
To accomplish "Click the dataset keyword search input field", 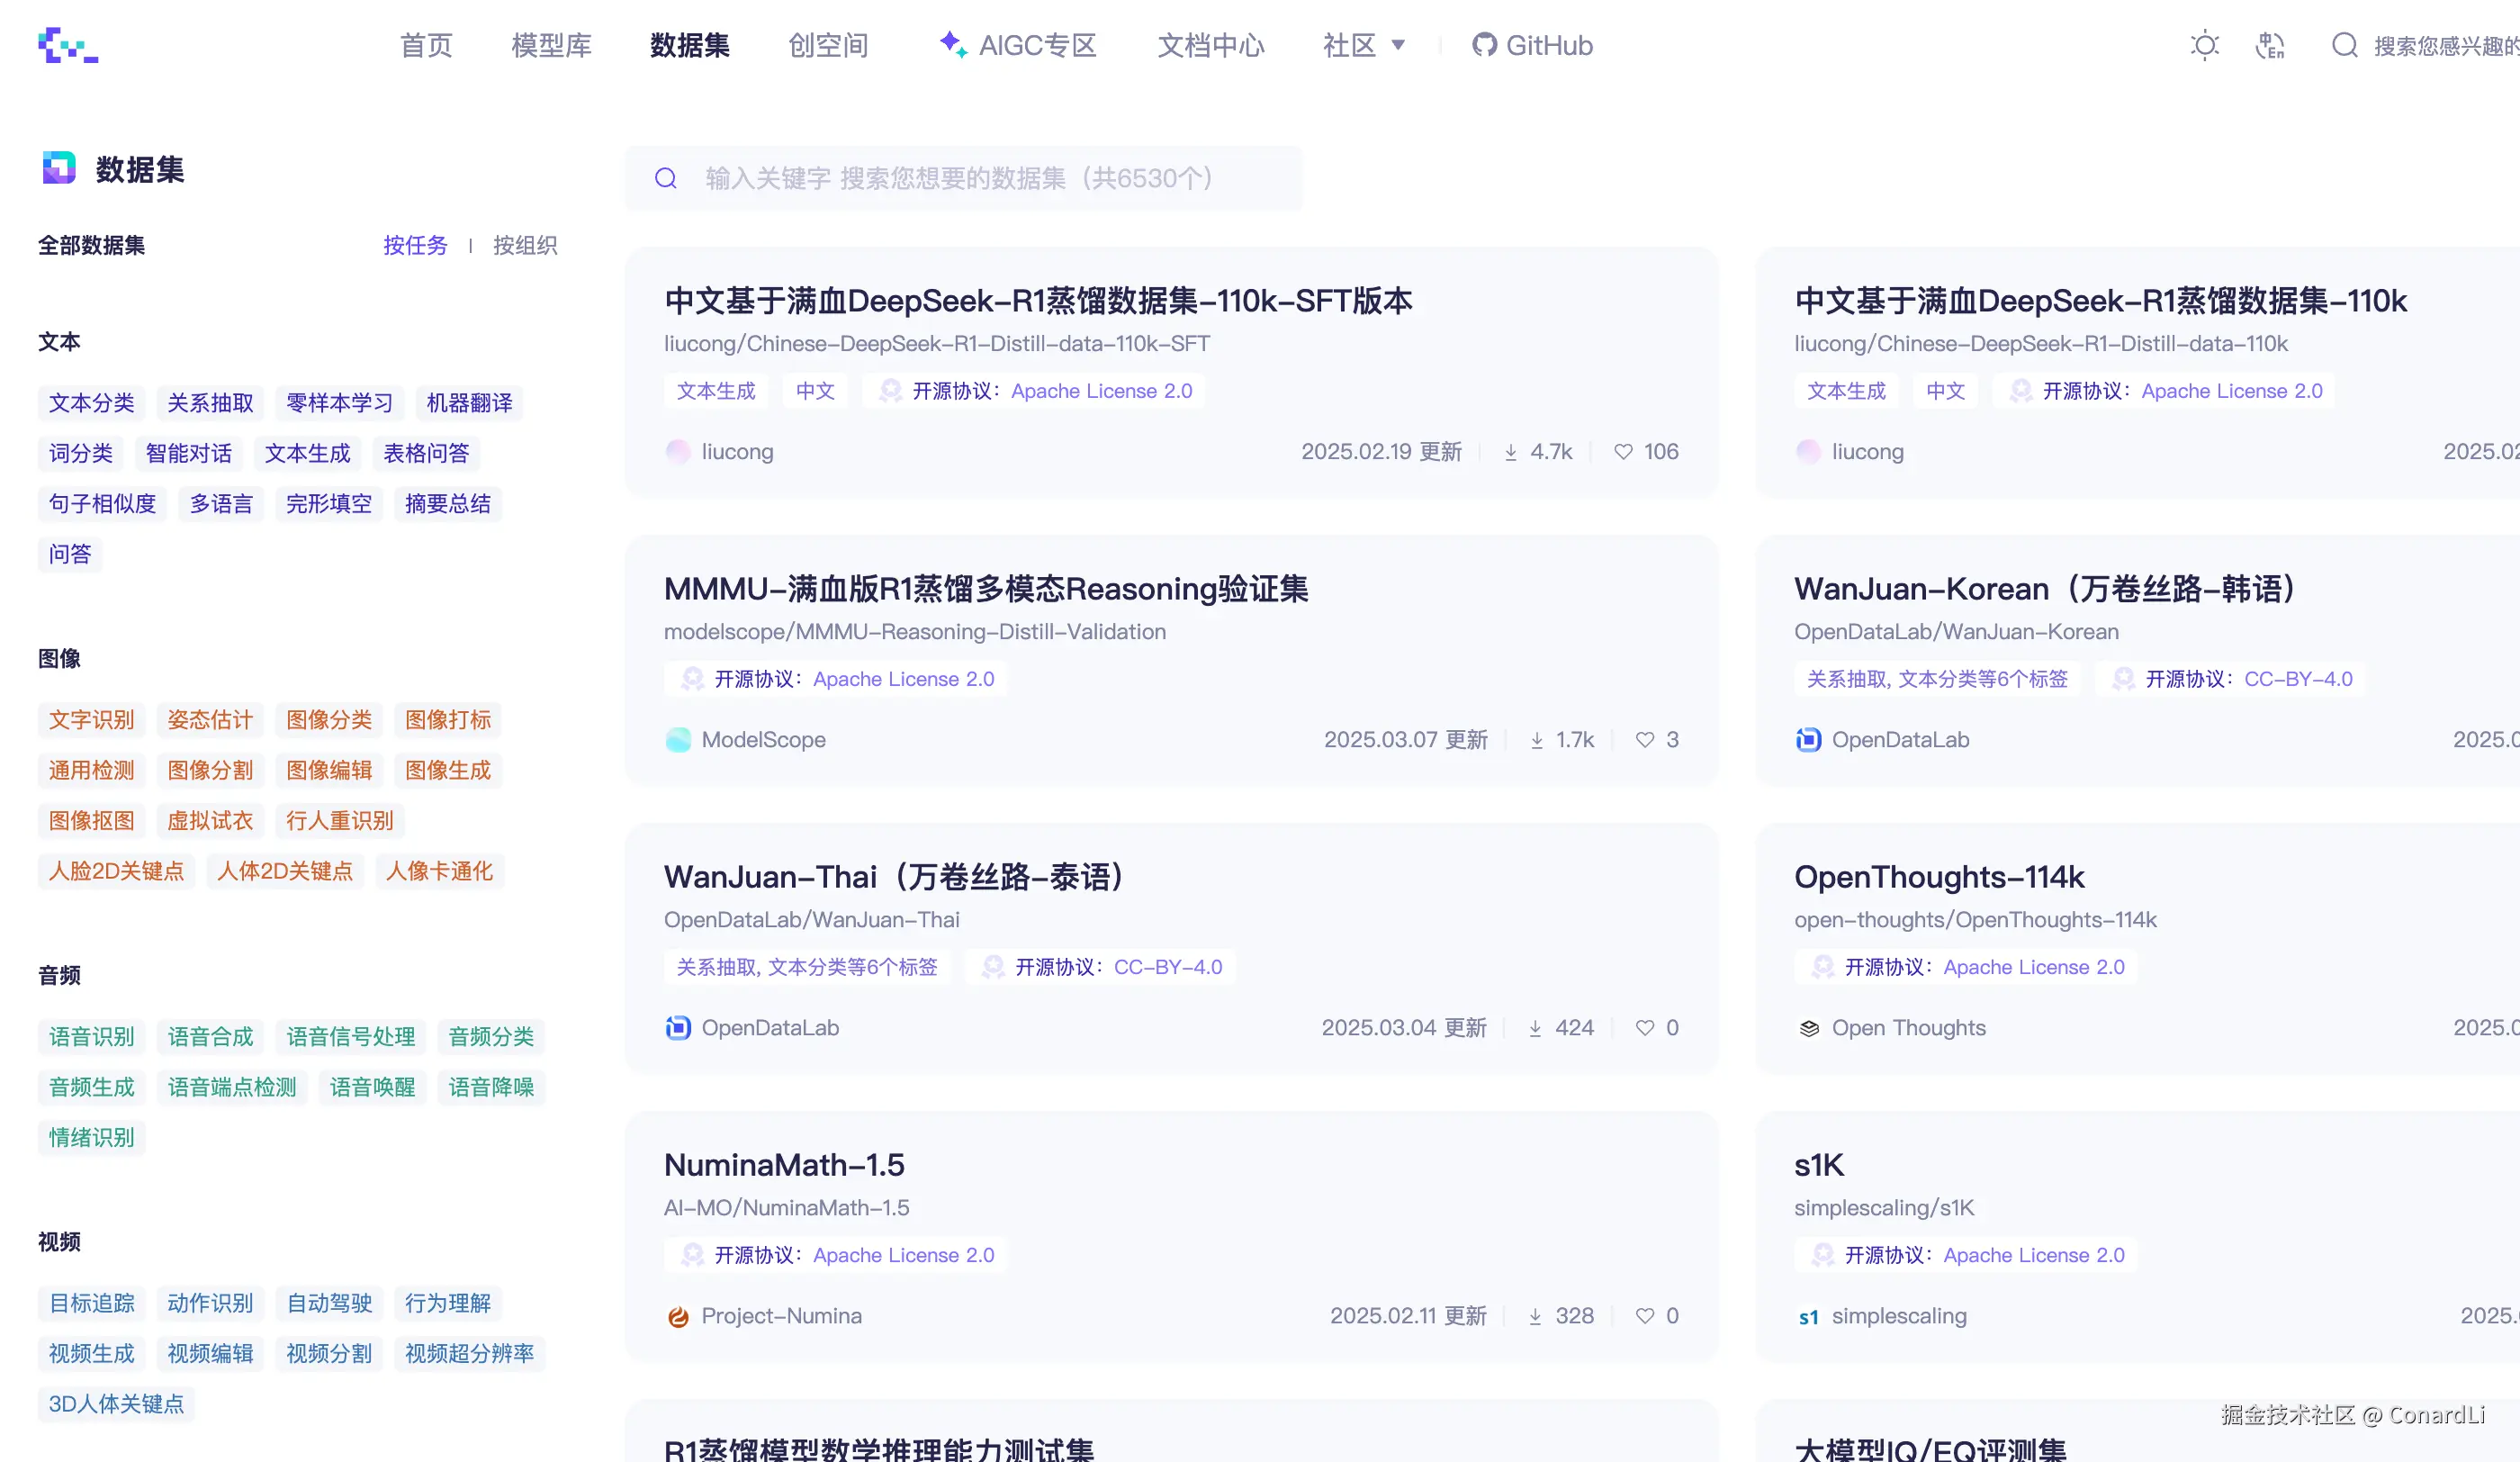I will coord(963,178).
